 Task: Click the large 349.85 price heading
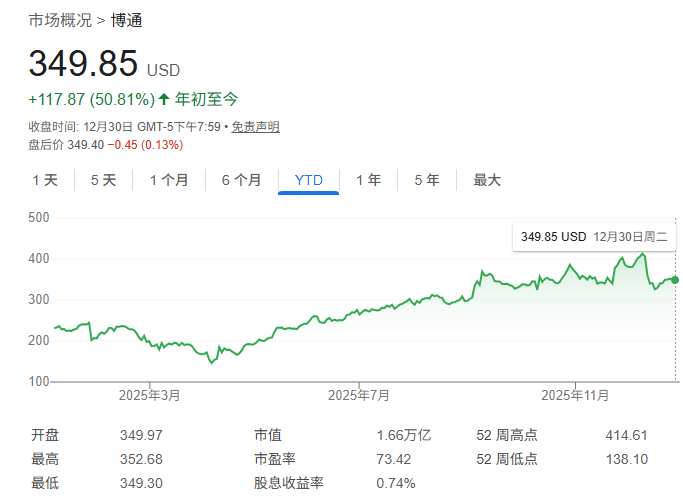83,63
